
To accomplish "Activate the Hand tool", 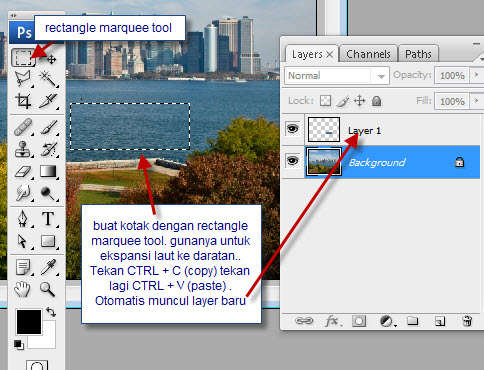I will pos(23,289).
